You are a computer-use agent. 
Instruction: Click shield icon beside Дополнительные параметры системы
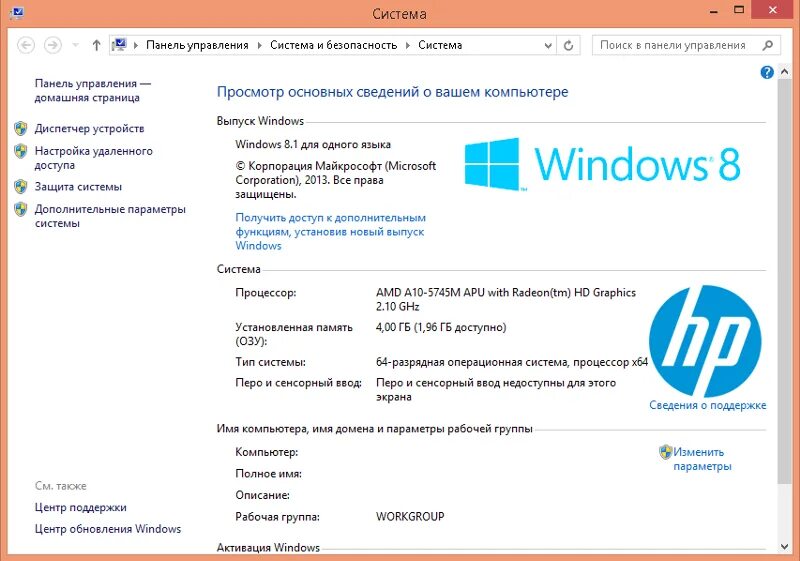coord(20,209)
